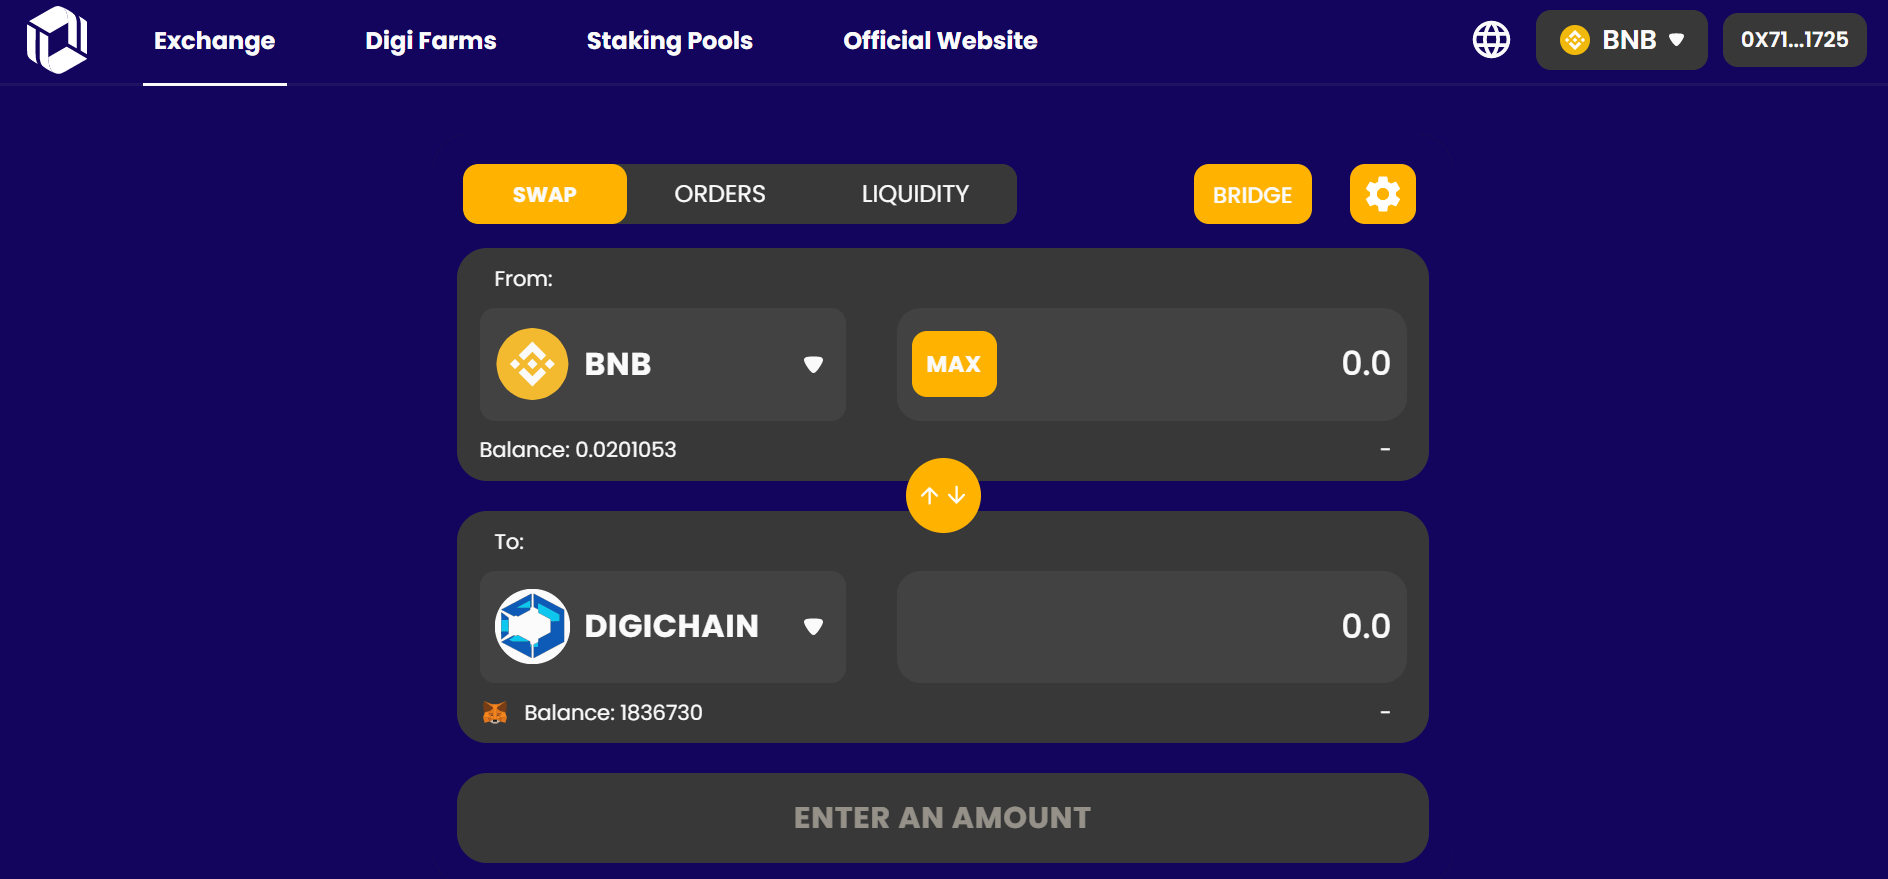Open the language globe icon

[1491, 40]
